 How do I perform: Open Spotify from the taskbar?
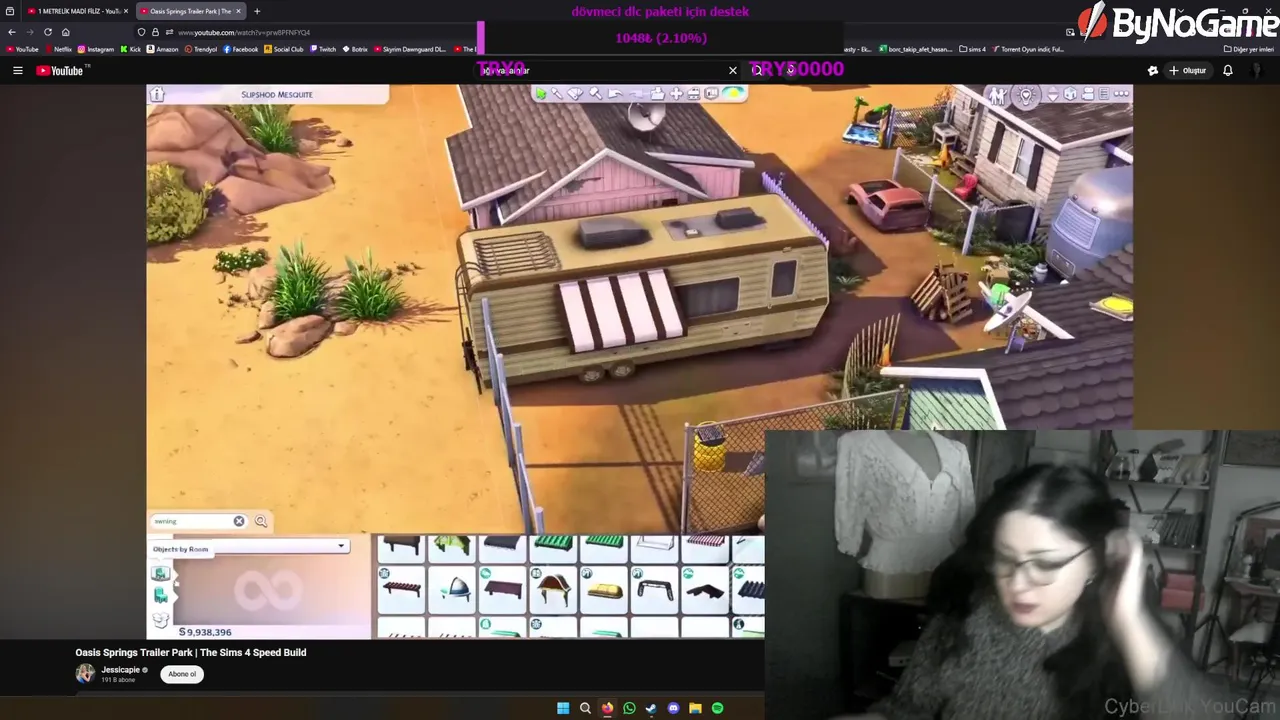[x=717, y=708]
